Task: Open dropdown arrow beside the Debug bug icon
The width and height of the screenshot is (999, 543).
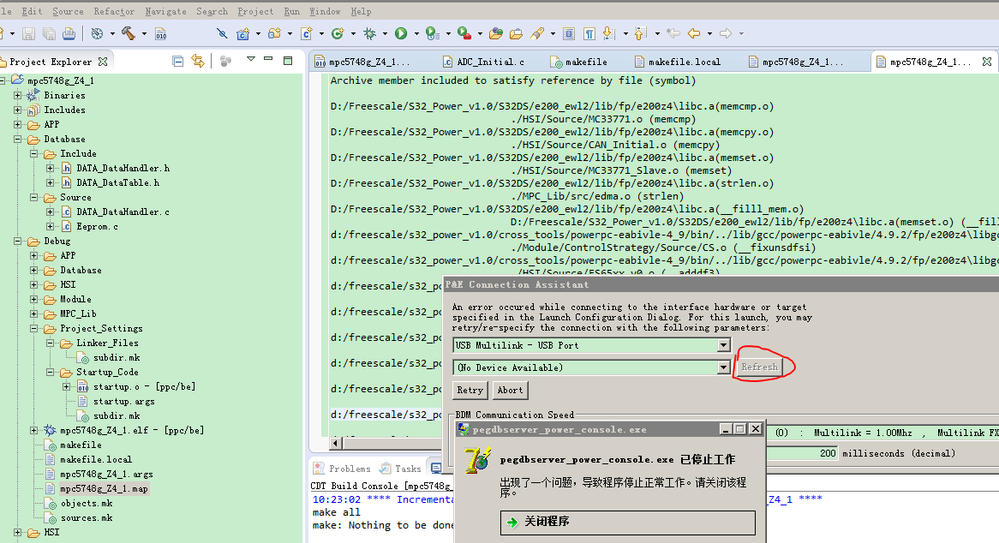Action: click(385, 34)
